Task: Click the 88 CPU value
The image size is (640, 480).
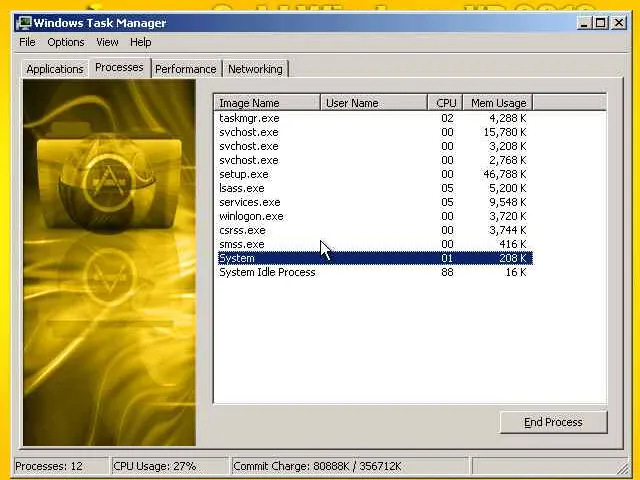Action: pyautogui.click(x=447, y=272)
